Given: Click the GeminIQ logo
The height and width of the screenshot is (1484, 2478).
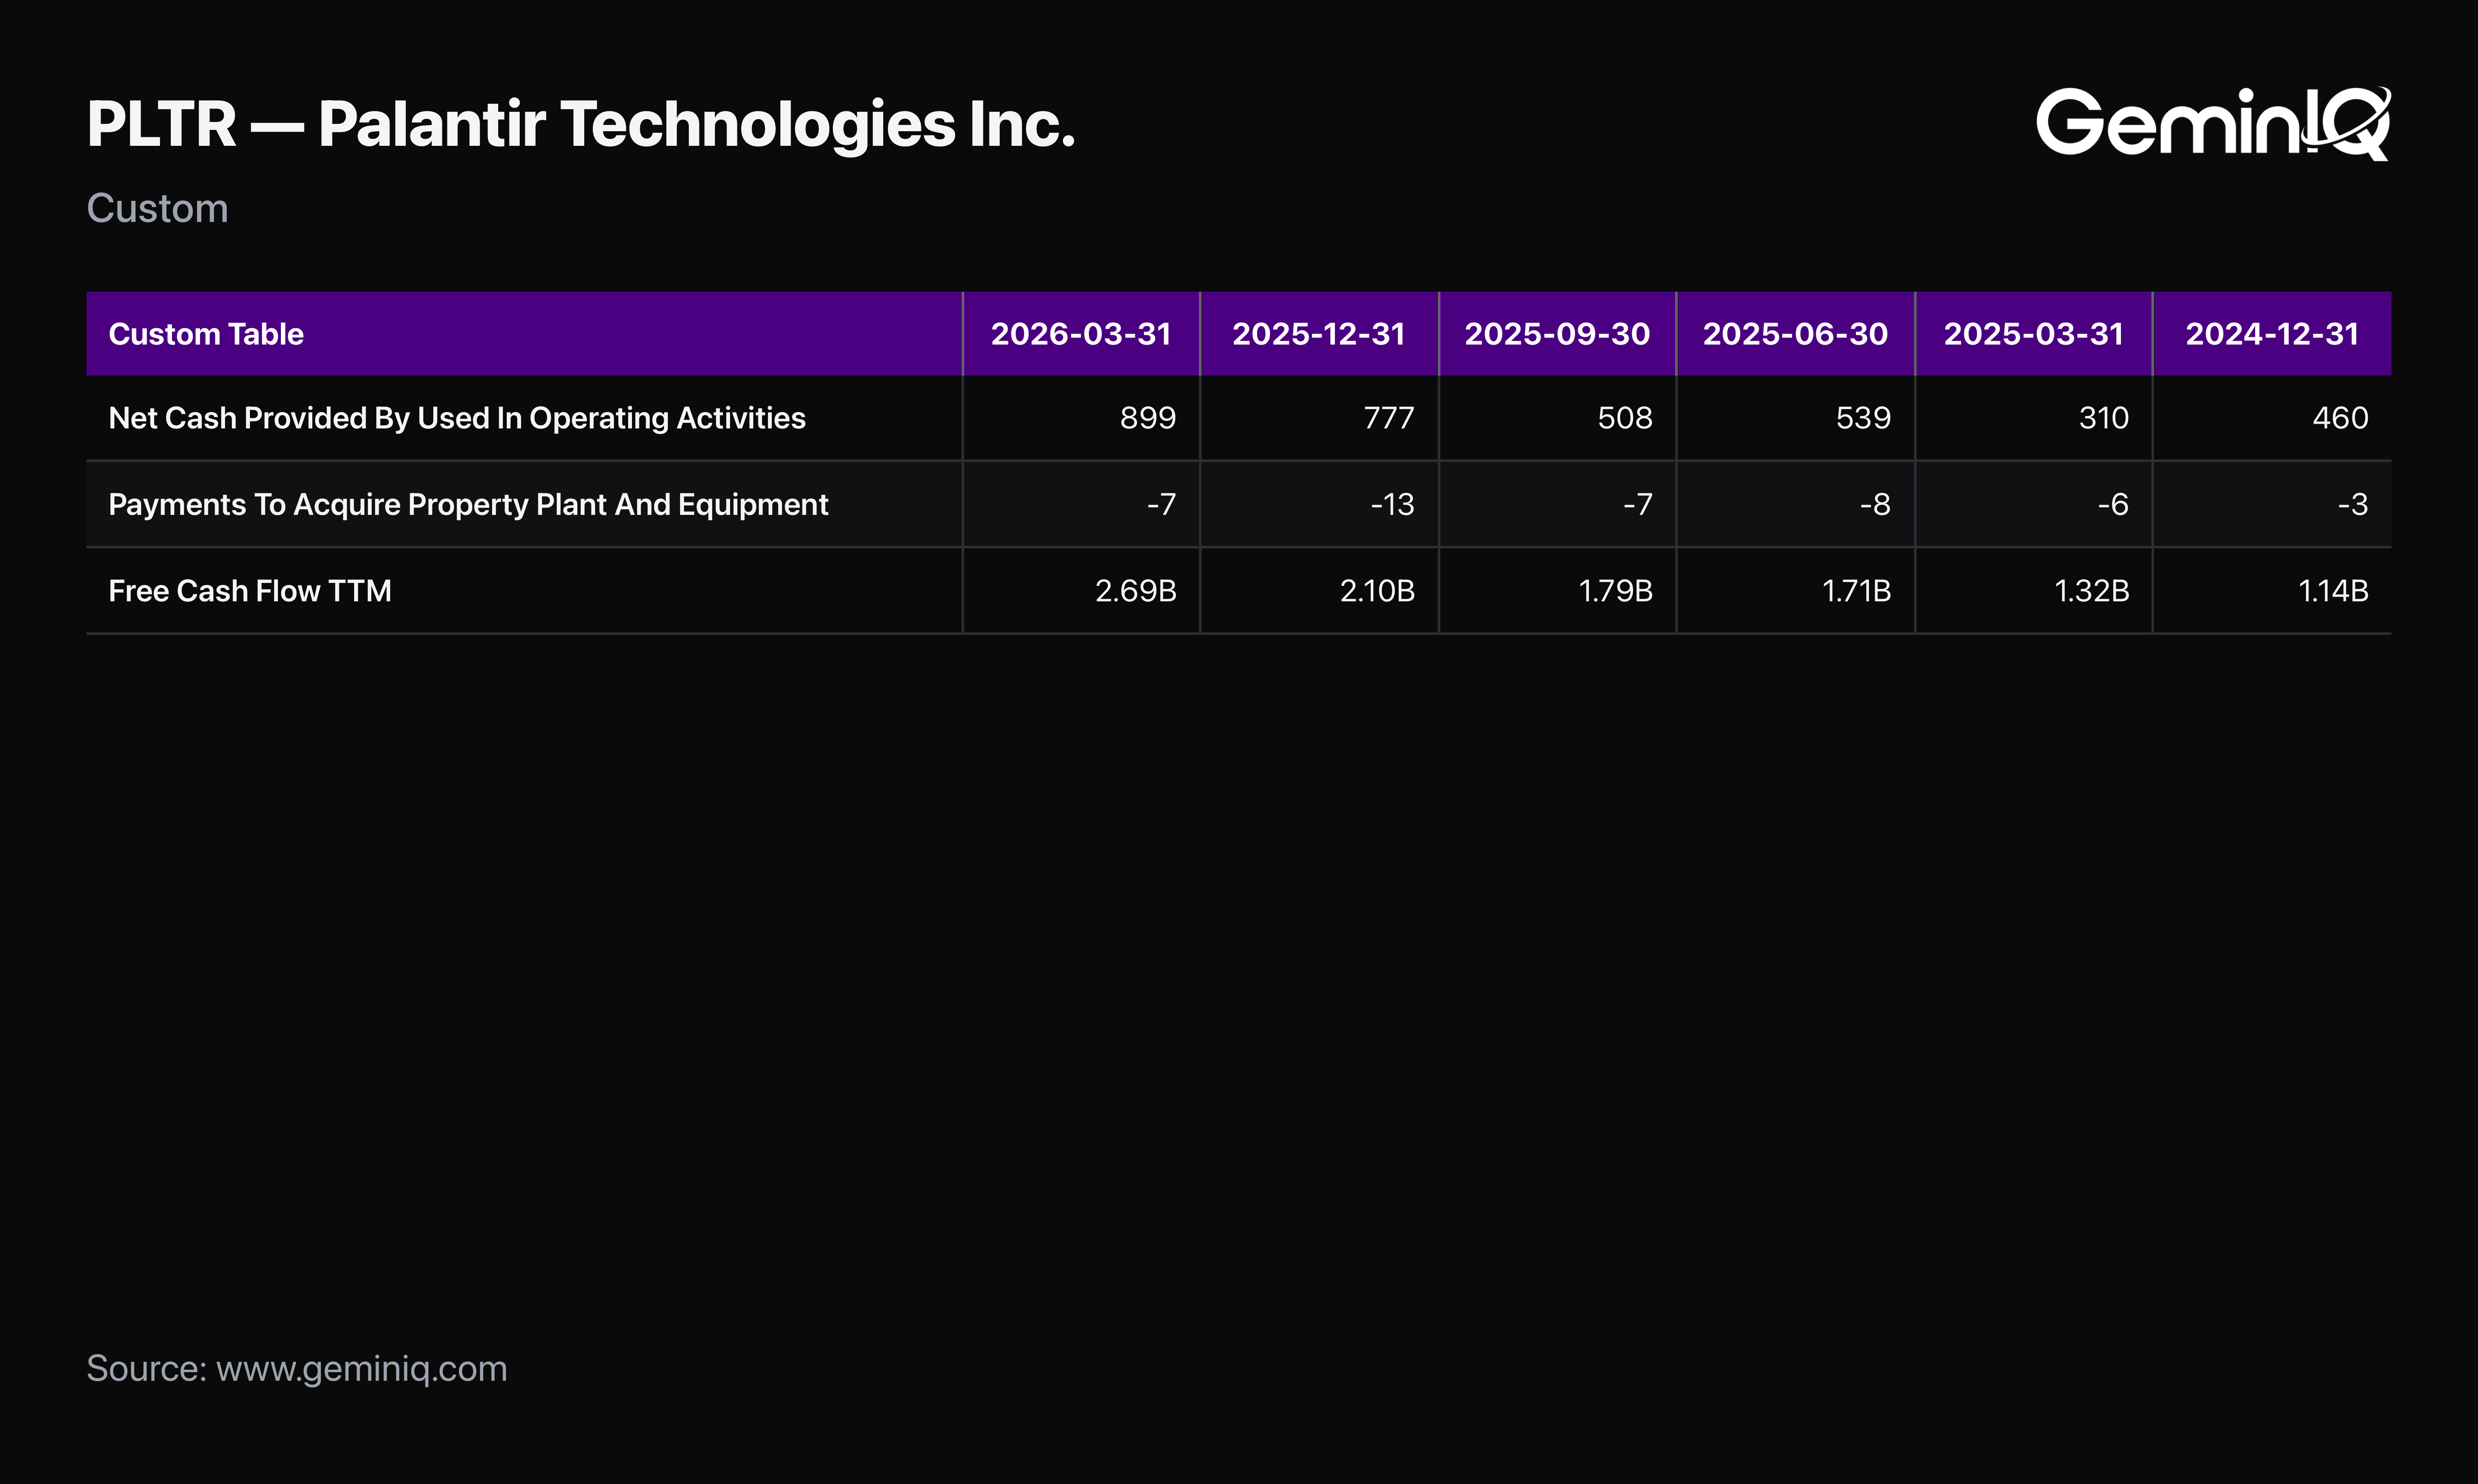Looking at the screenshot, I should coord(2213,123).
